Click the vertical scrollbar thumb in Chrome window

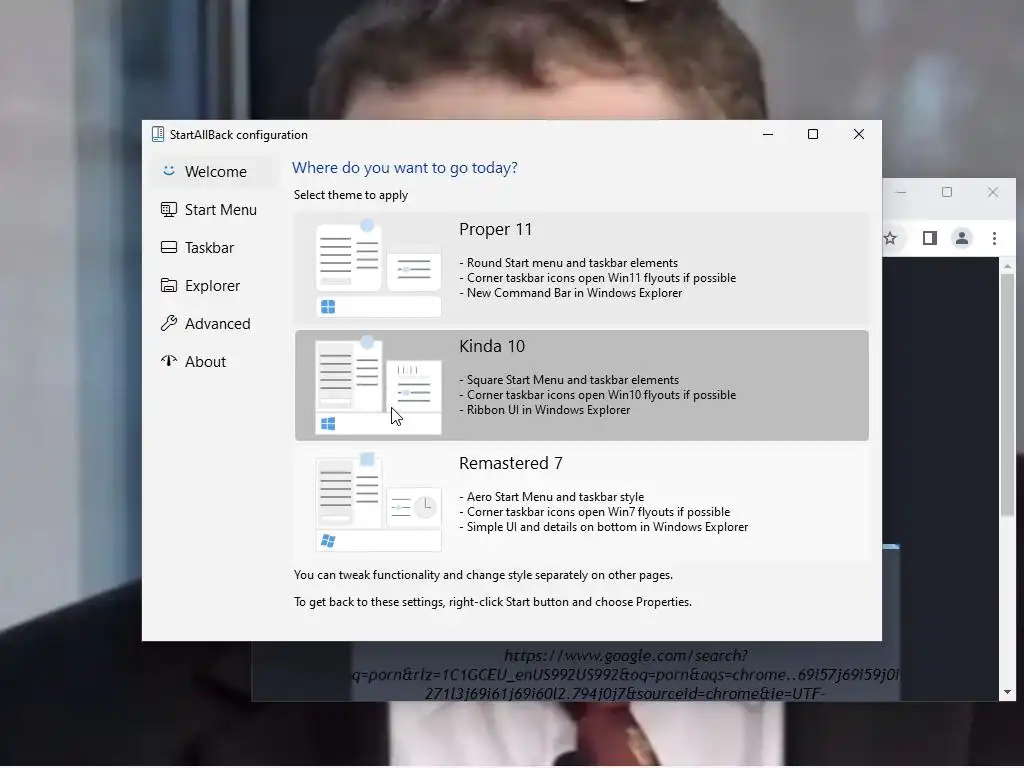point(1007,394)
